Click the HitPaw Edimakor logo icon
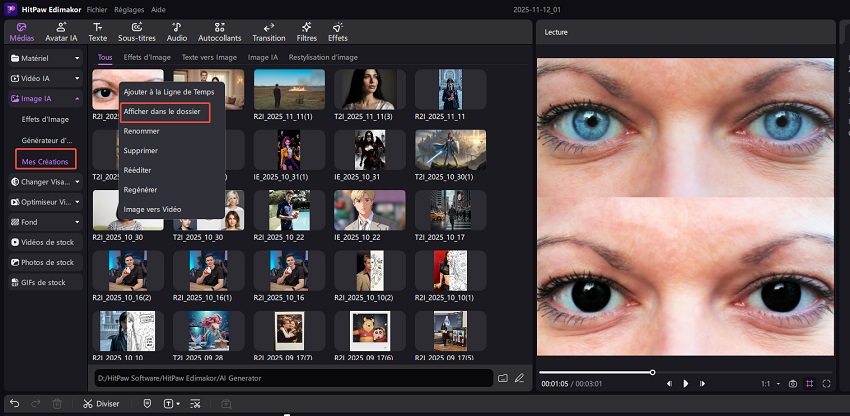 point(10,9)
